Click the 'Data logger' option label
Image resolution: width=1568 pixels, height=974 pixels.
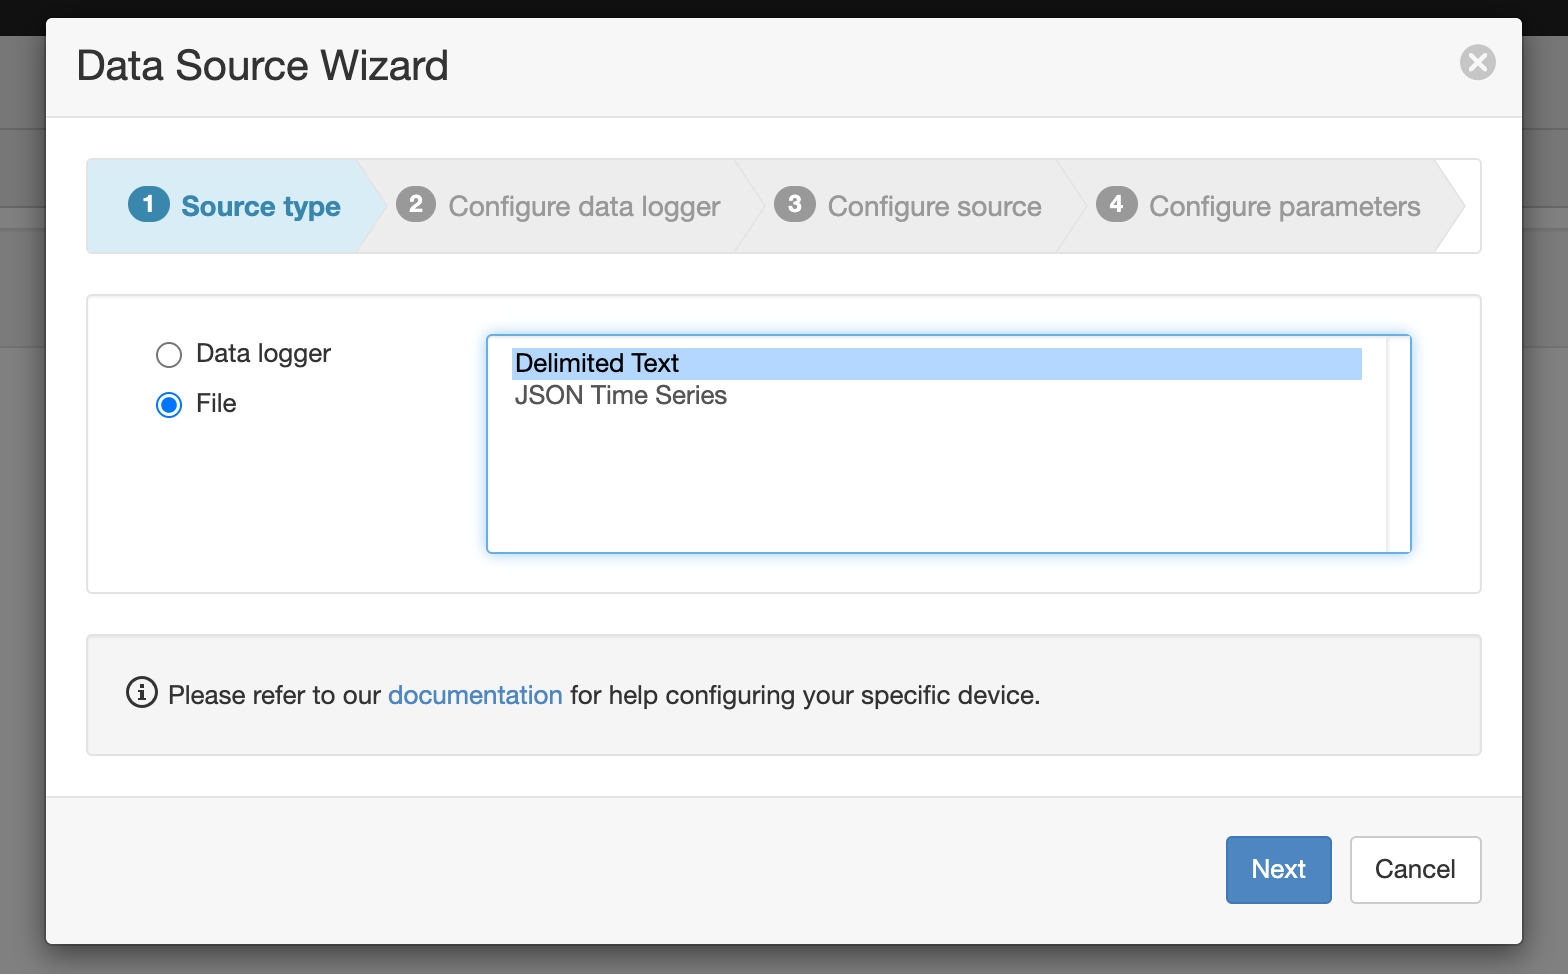263,354
